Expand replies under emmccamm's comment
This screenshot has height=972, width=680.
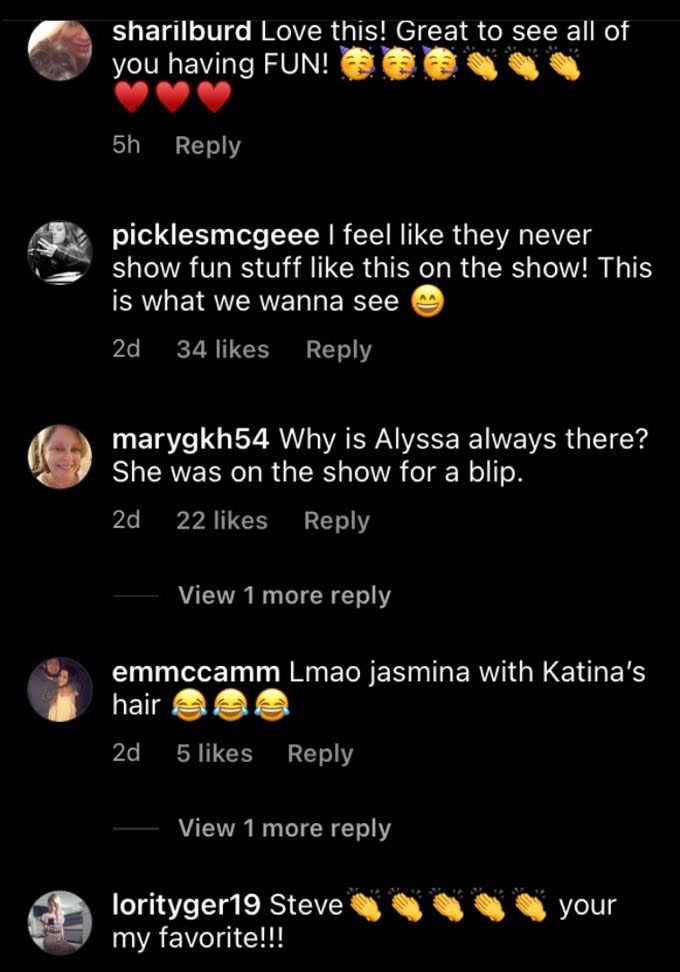click(285, 828)
